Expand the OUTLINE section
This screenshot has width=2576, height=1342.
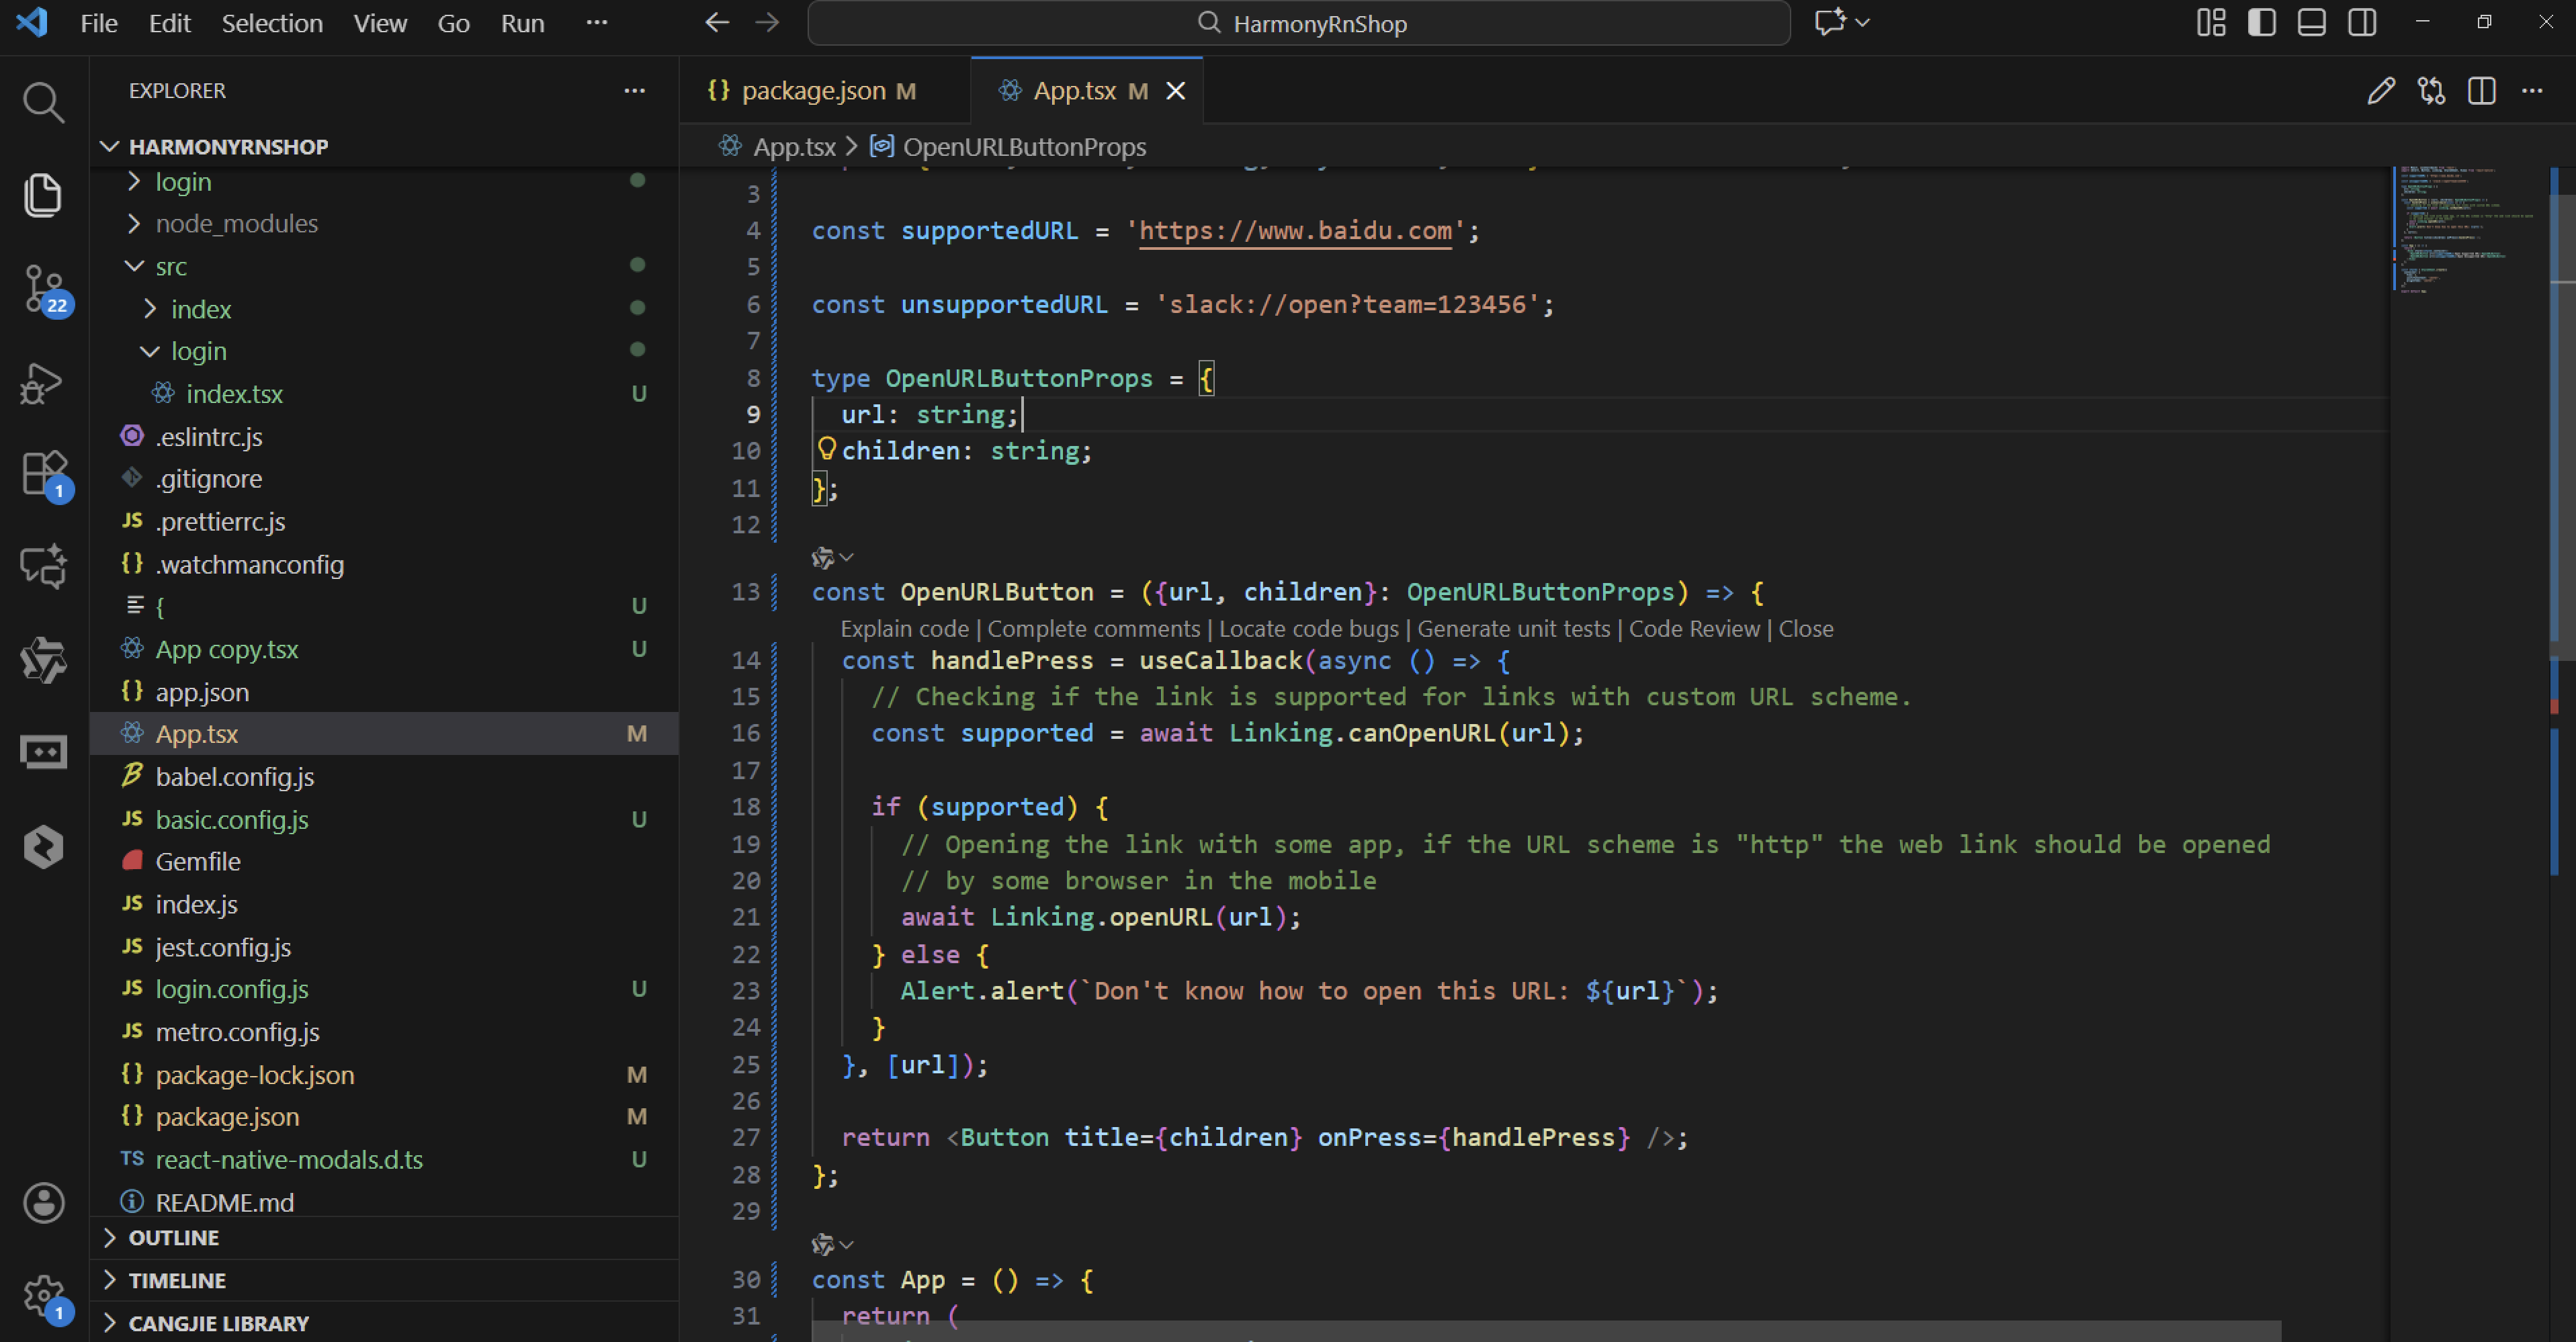click(x=173, y=1237)
